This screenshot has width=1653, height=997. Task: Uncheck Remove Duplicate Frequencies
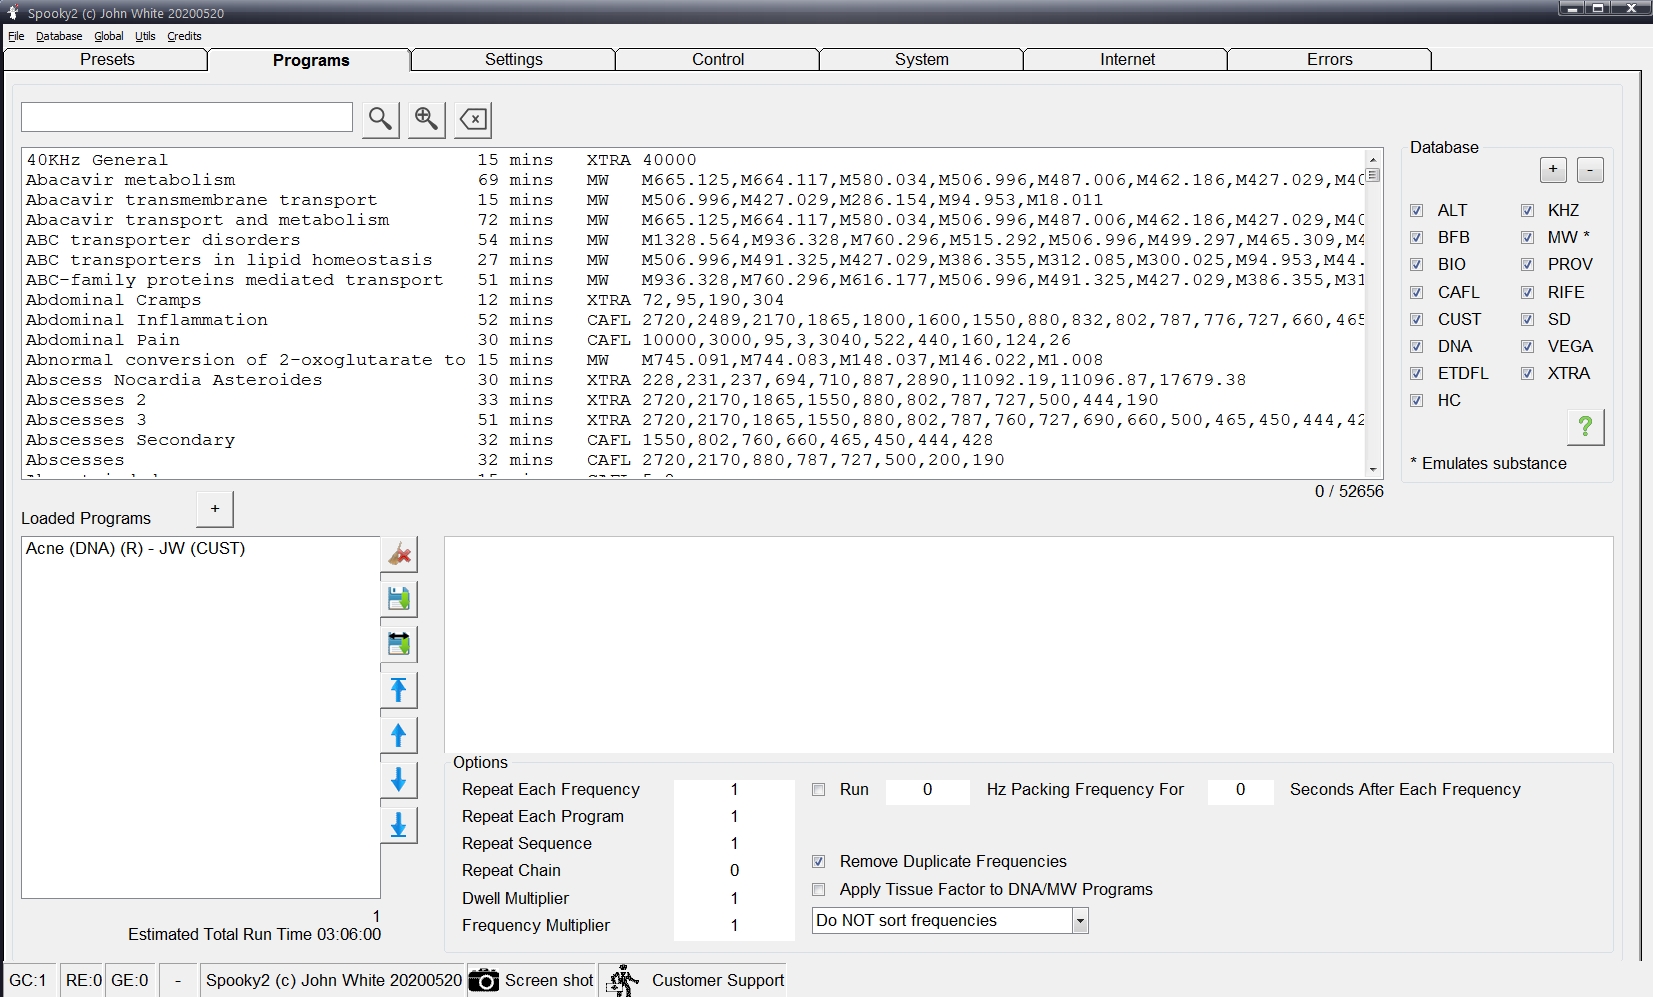click(x=819, y=861)
